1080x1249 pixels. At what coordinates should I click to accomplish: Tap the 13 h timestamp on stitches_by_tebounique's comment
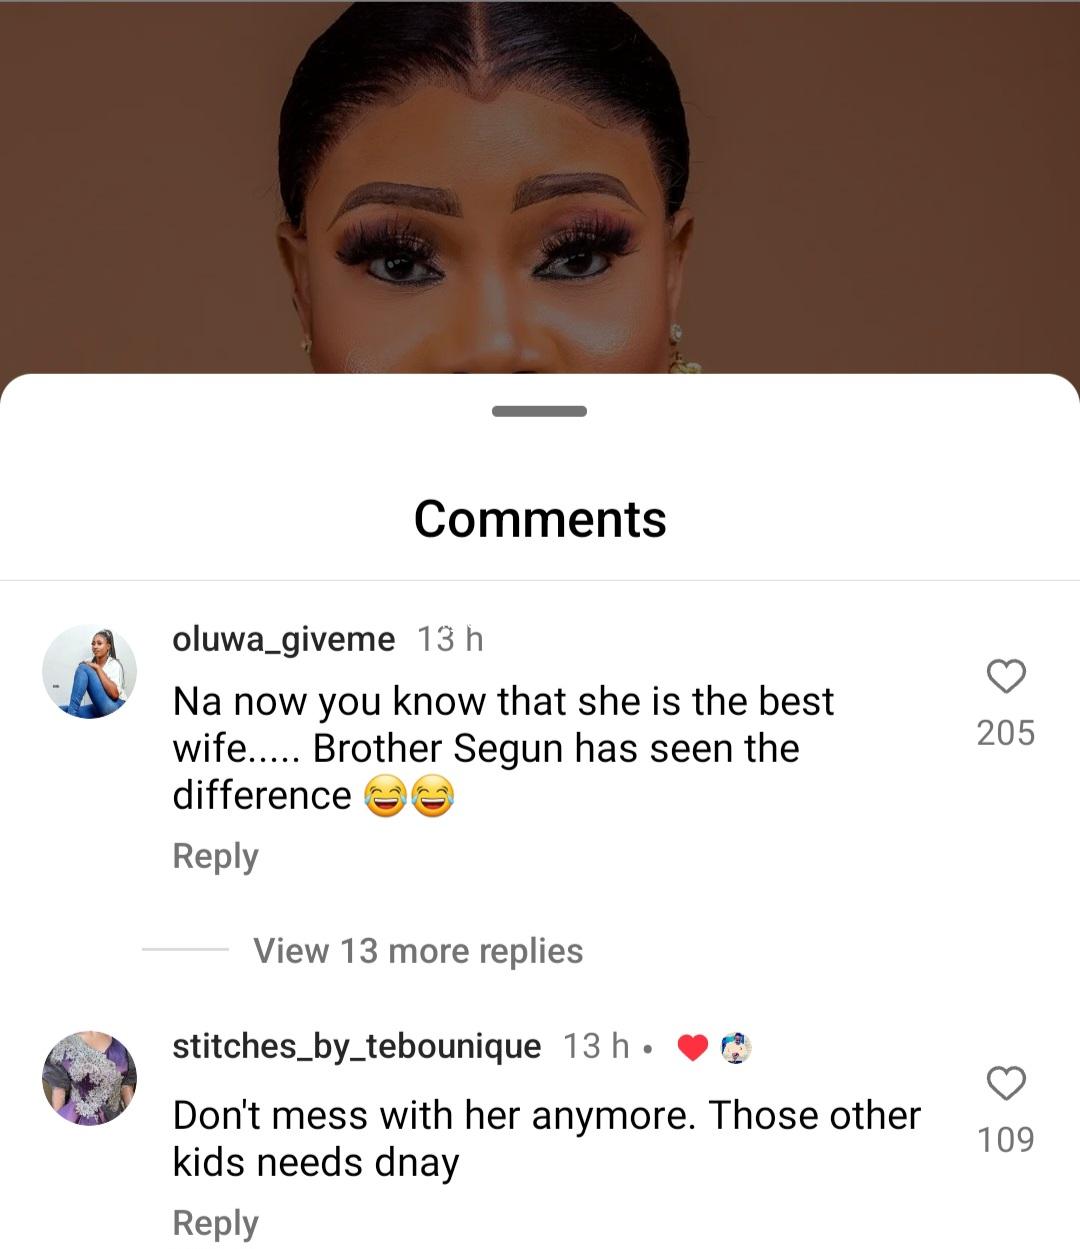pyautogui.click(x=596, y=1046)
